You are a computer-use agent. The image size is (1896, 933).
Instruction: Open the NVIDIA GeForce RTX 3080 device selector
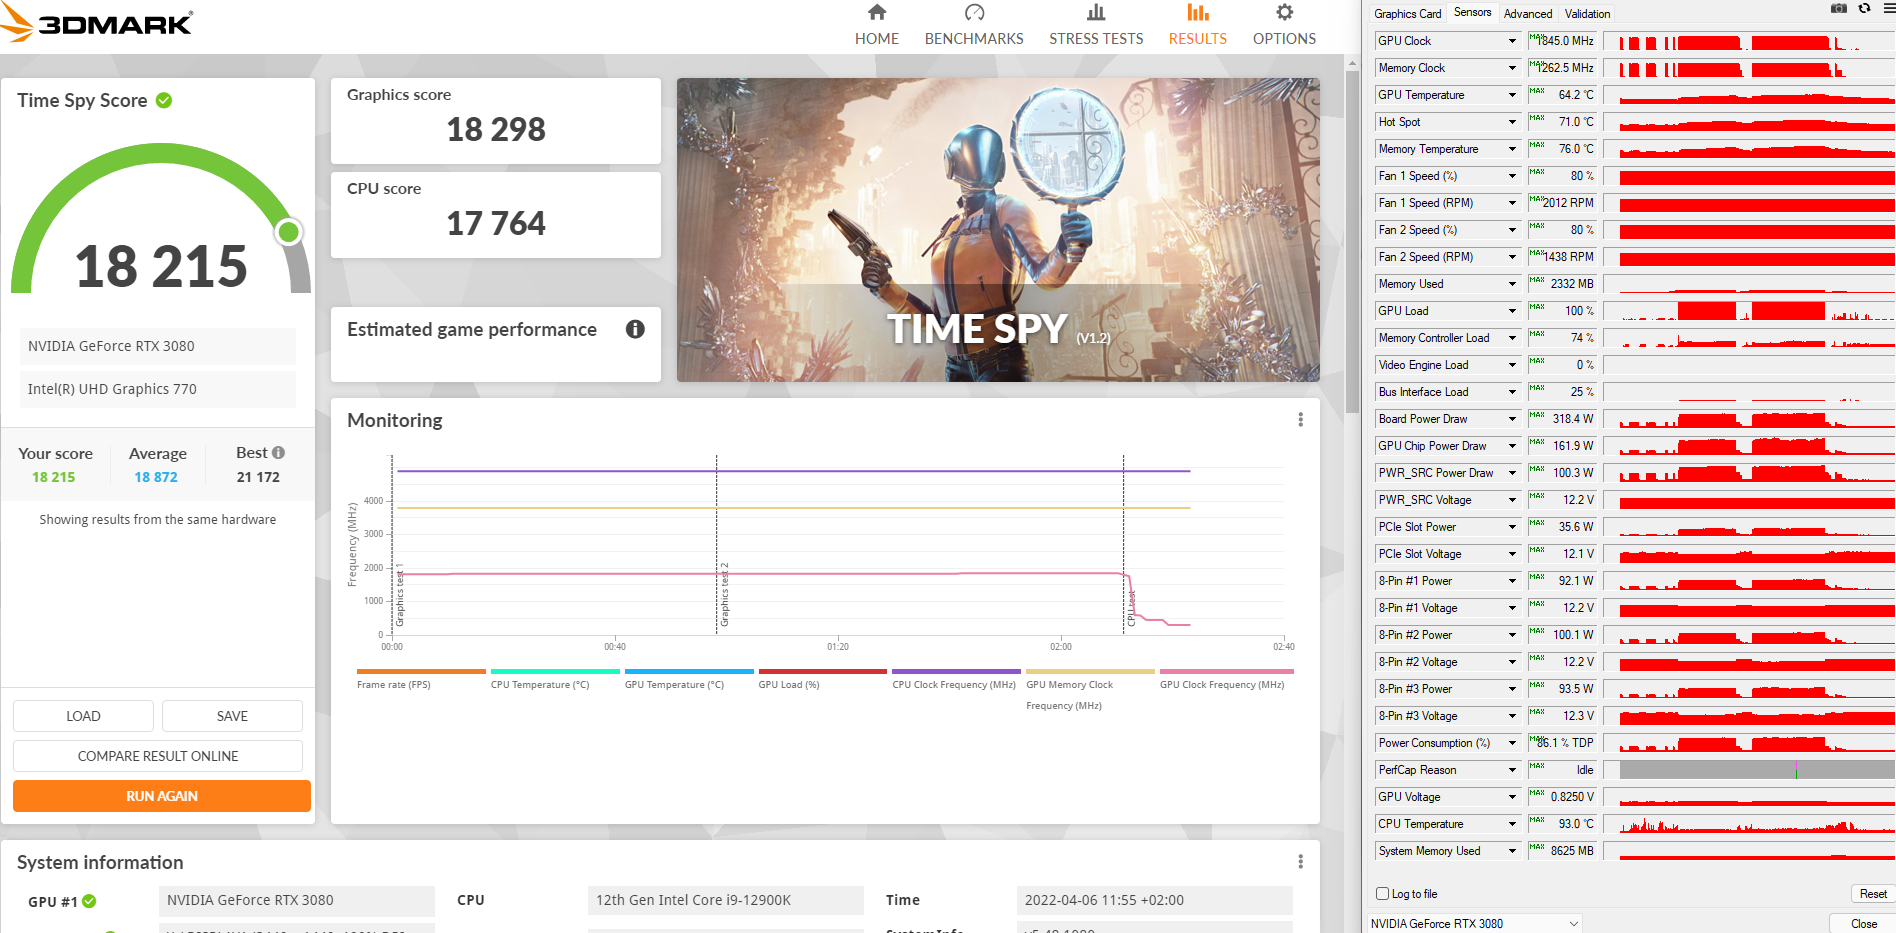1475,924
